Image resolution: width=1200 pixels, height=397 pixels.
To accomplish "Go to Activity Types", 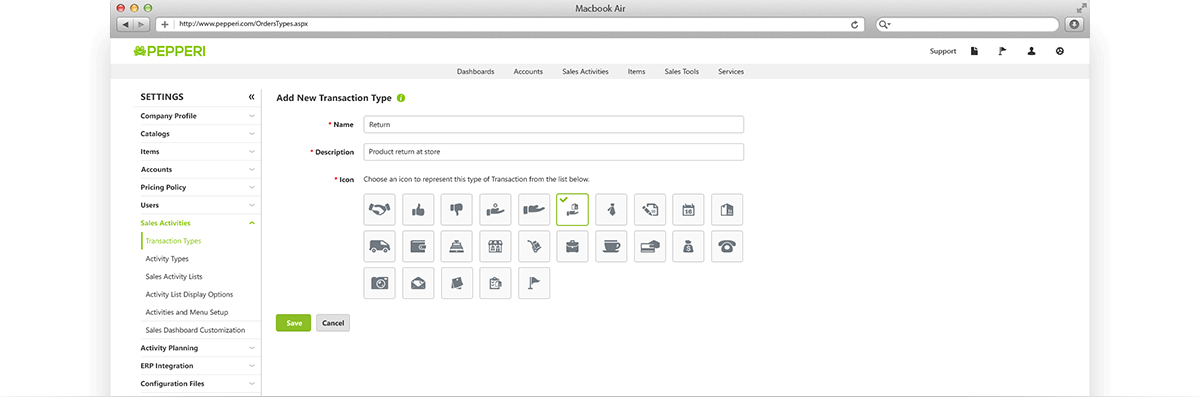I will coord(167,258).
